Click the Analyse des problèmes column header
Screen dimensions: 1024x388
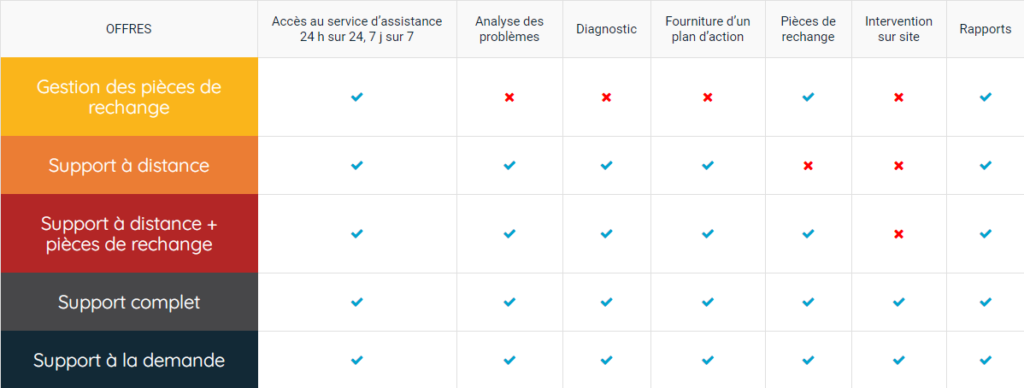[509, 29]
